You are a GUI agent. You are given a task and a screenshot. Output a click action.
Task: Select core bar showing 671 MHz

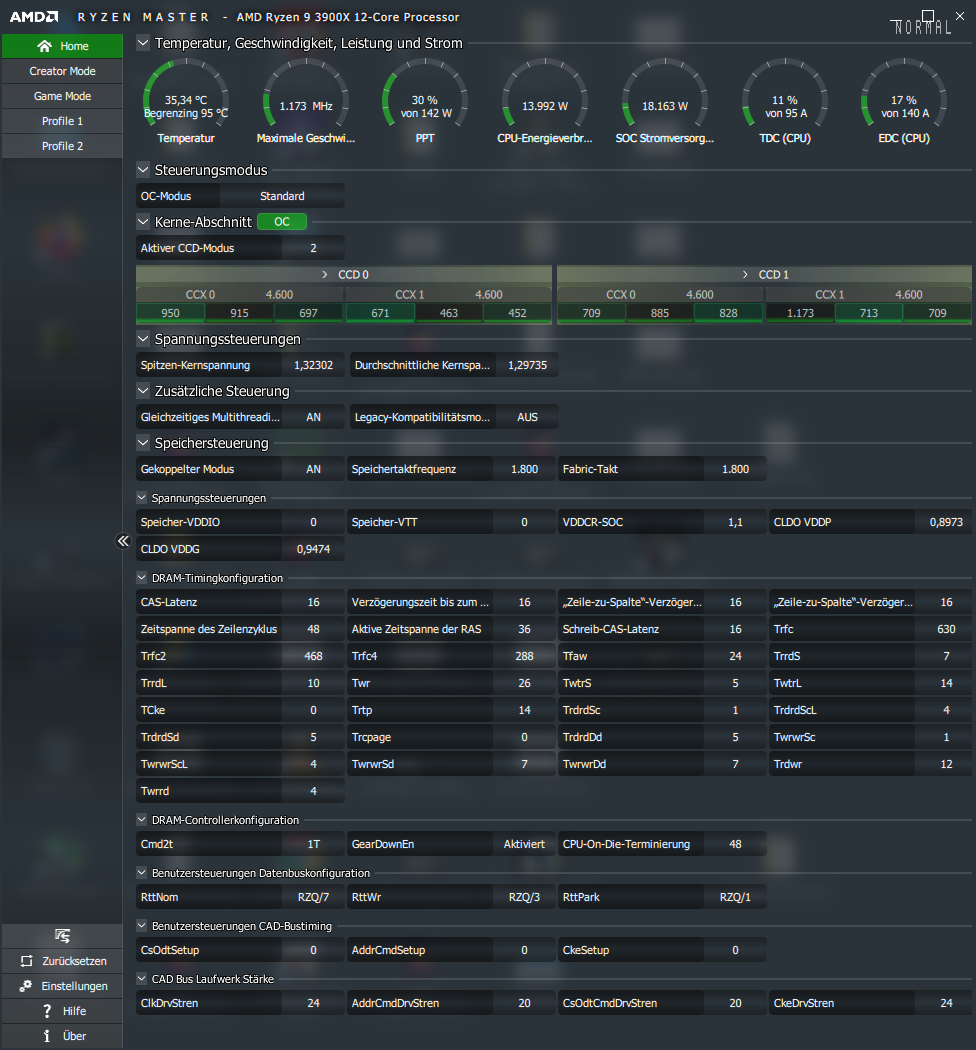(x=380, y=313)
